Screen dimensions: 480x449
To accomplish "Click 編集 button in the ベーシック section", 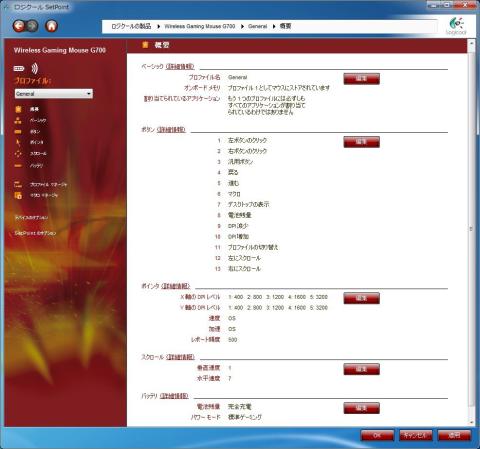I will (362, 79).
